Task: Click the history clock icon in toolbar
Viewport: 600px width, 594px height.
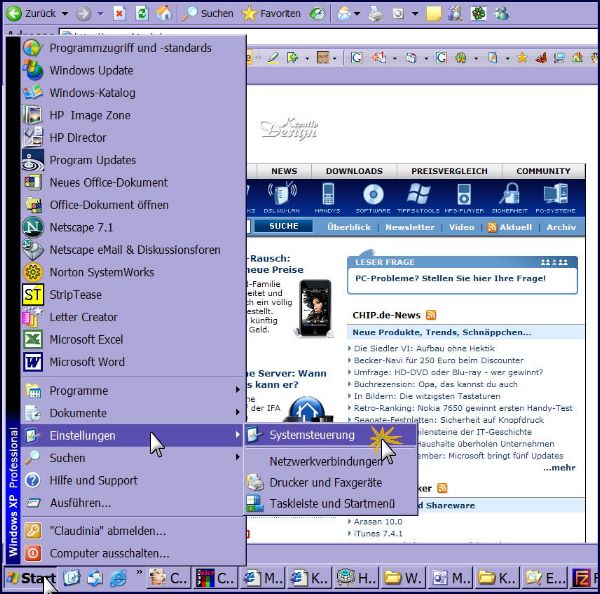Action: click(317, 14)
